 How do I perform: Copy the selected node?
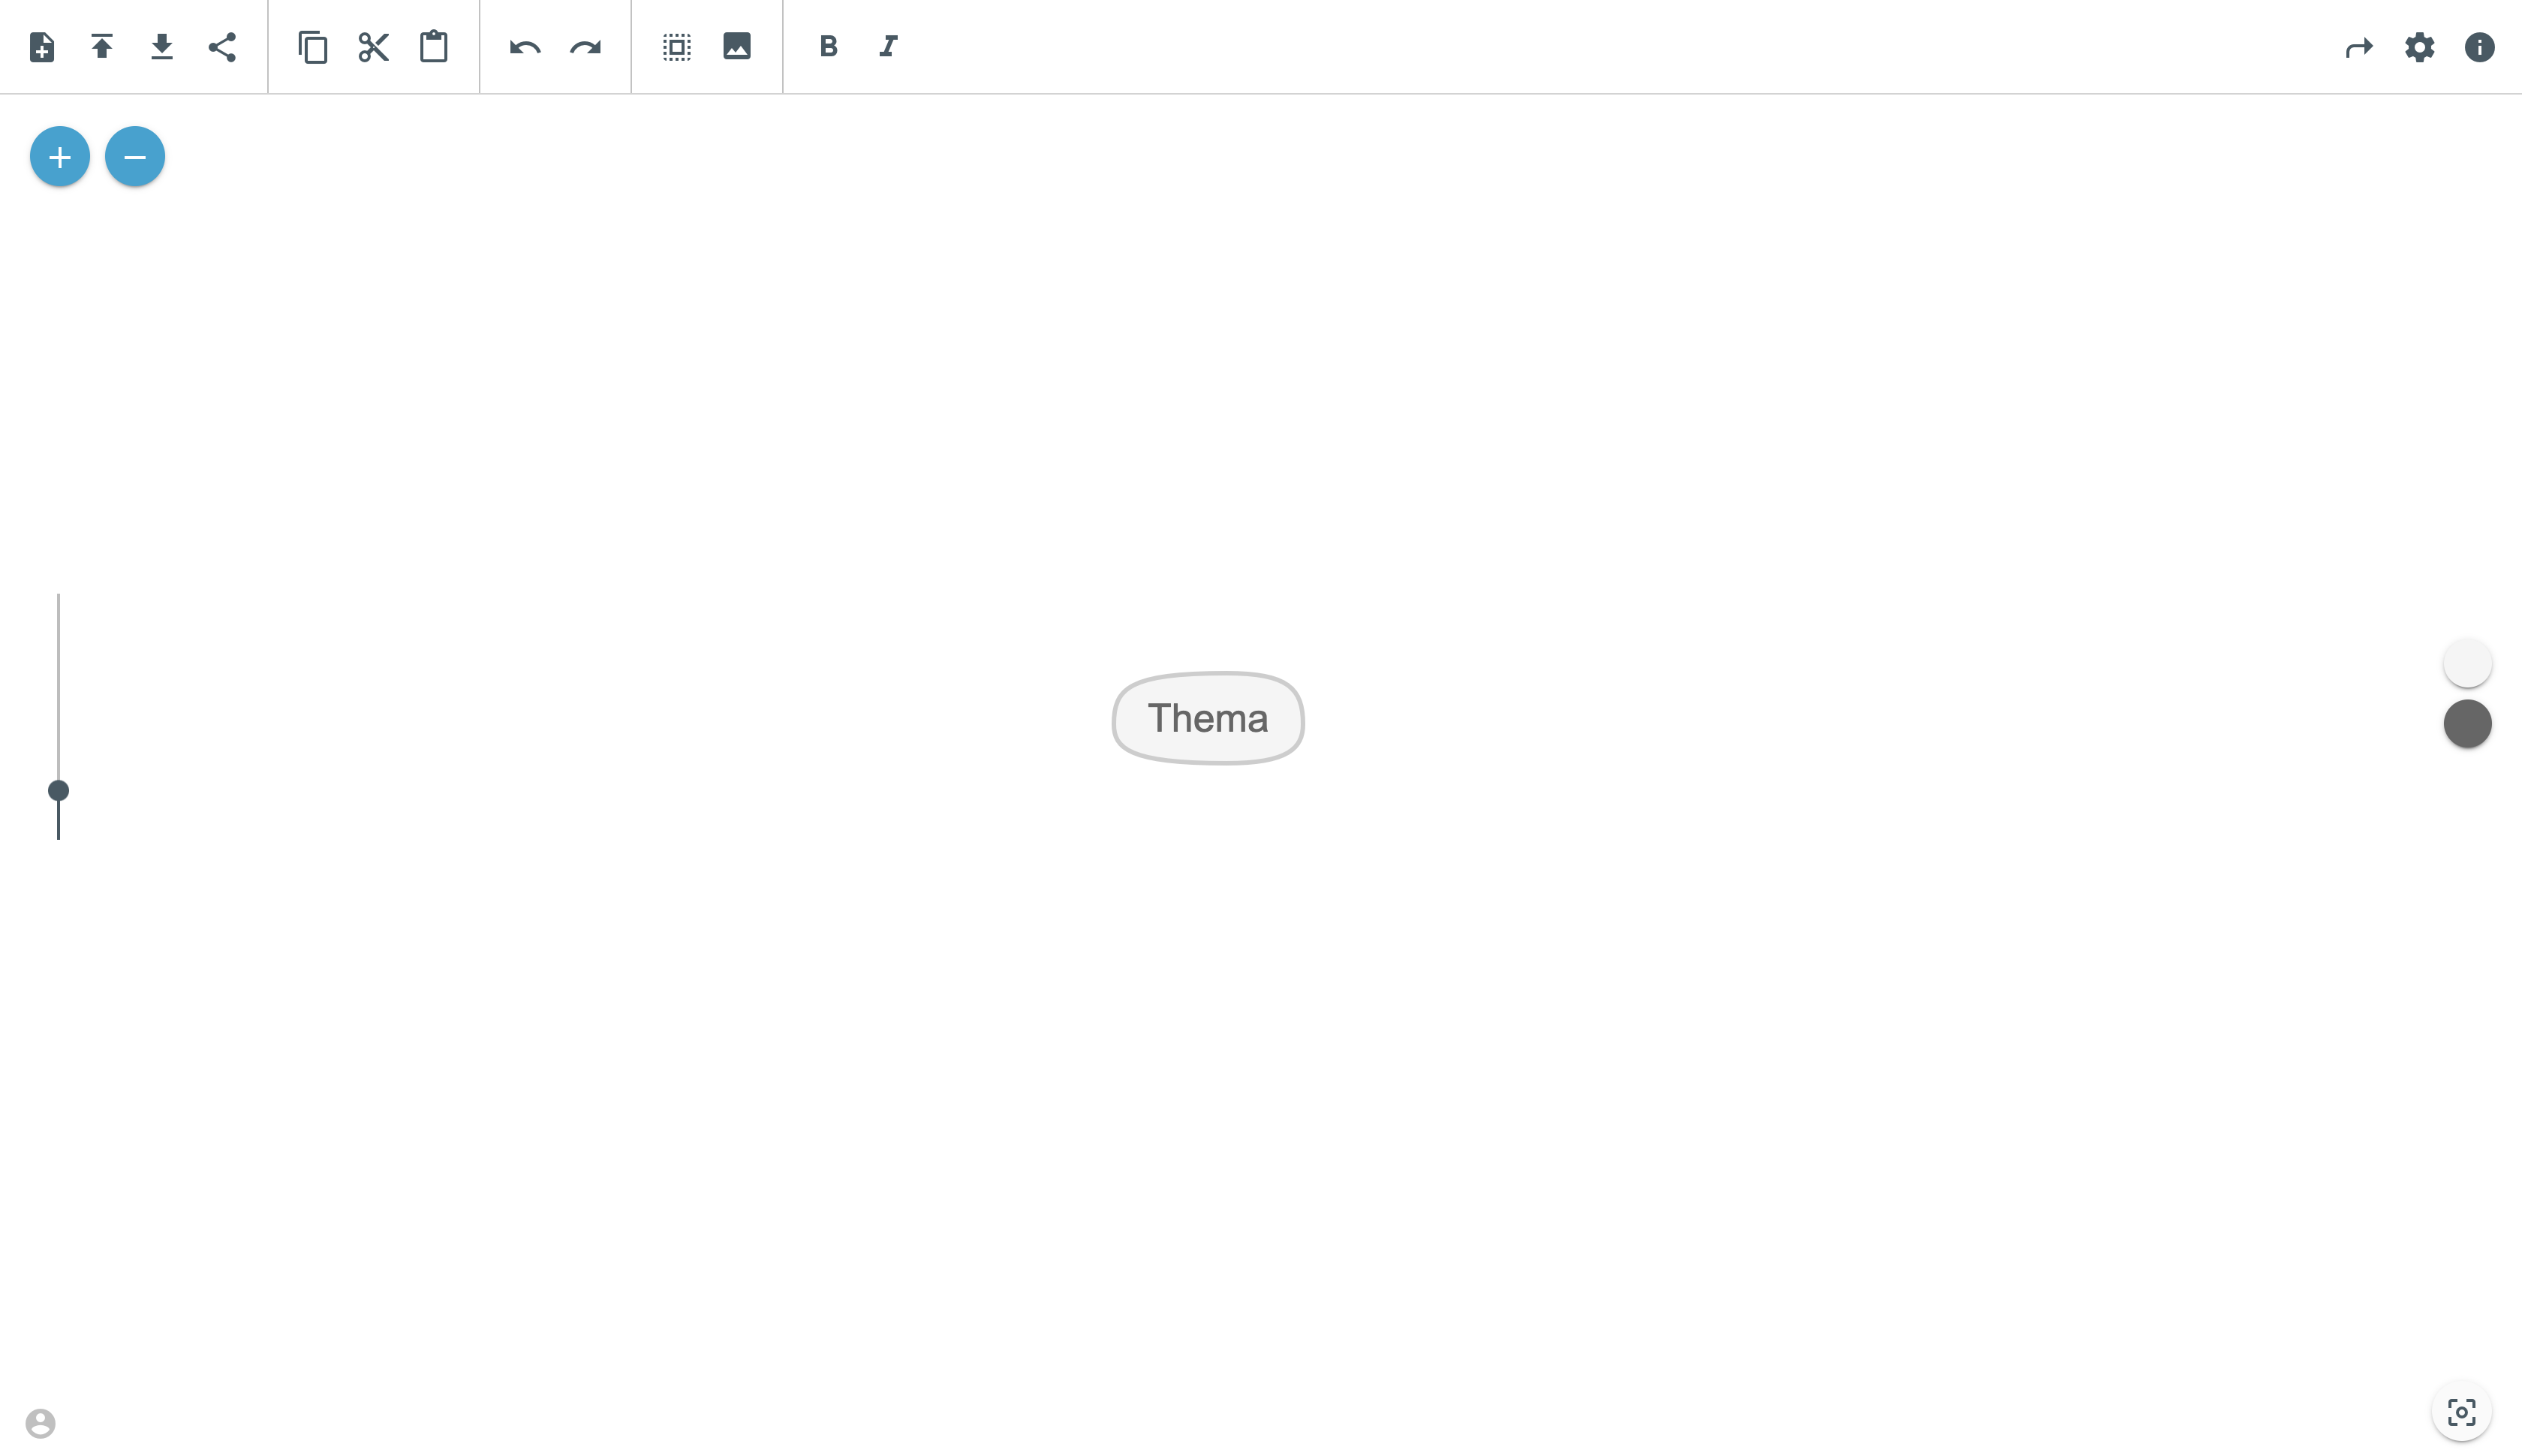[313, 47]
